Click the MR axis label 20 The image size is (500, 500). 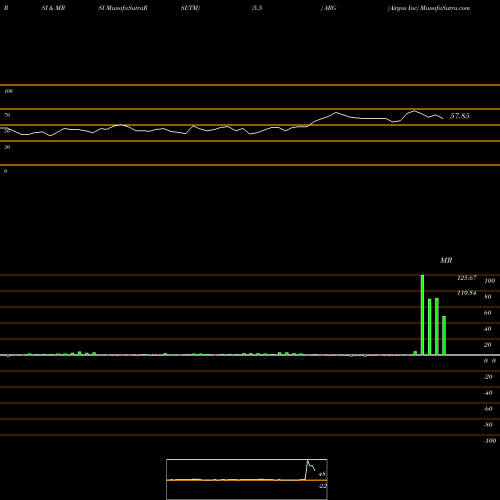[488, 345]
